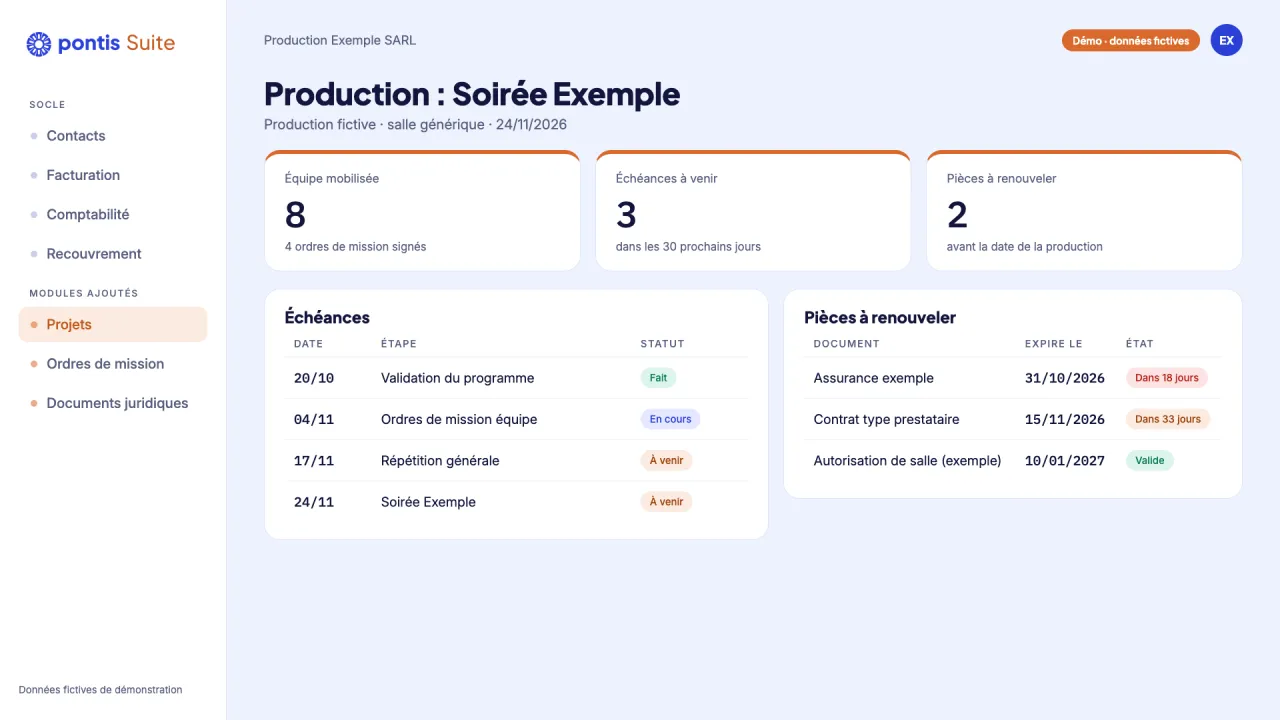Select the Projets menu item
Screen dimensions: 1280x720
pos(113,324)
